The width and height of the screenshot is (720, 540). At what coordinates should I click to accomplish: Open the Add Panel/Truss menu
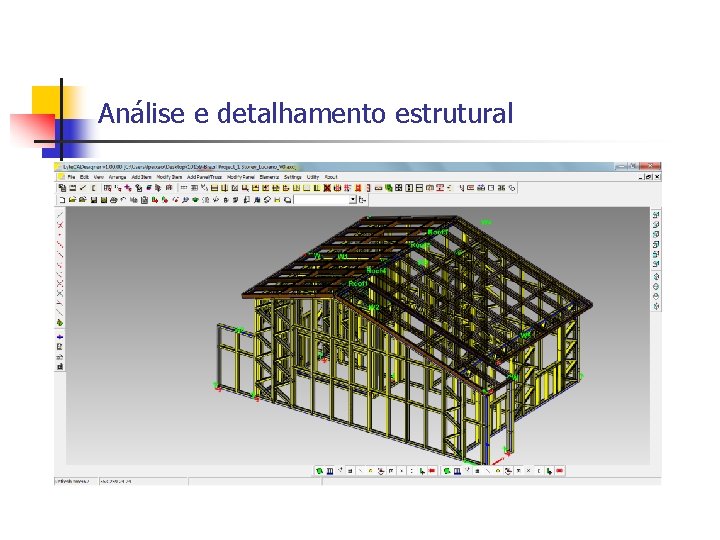[x=204, y=177]
